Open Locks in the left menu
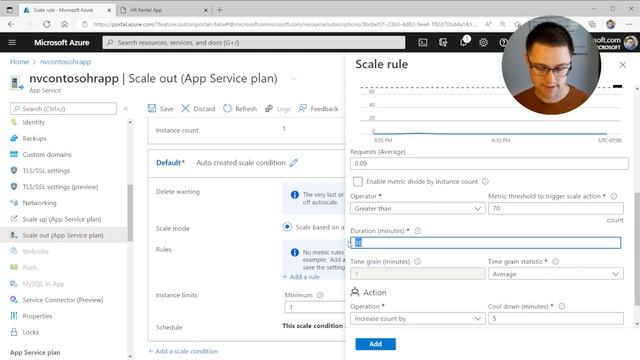Viewport: 640px width, 360px height. [31, 332]
